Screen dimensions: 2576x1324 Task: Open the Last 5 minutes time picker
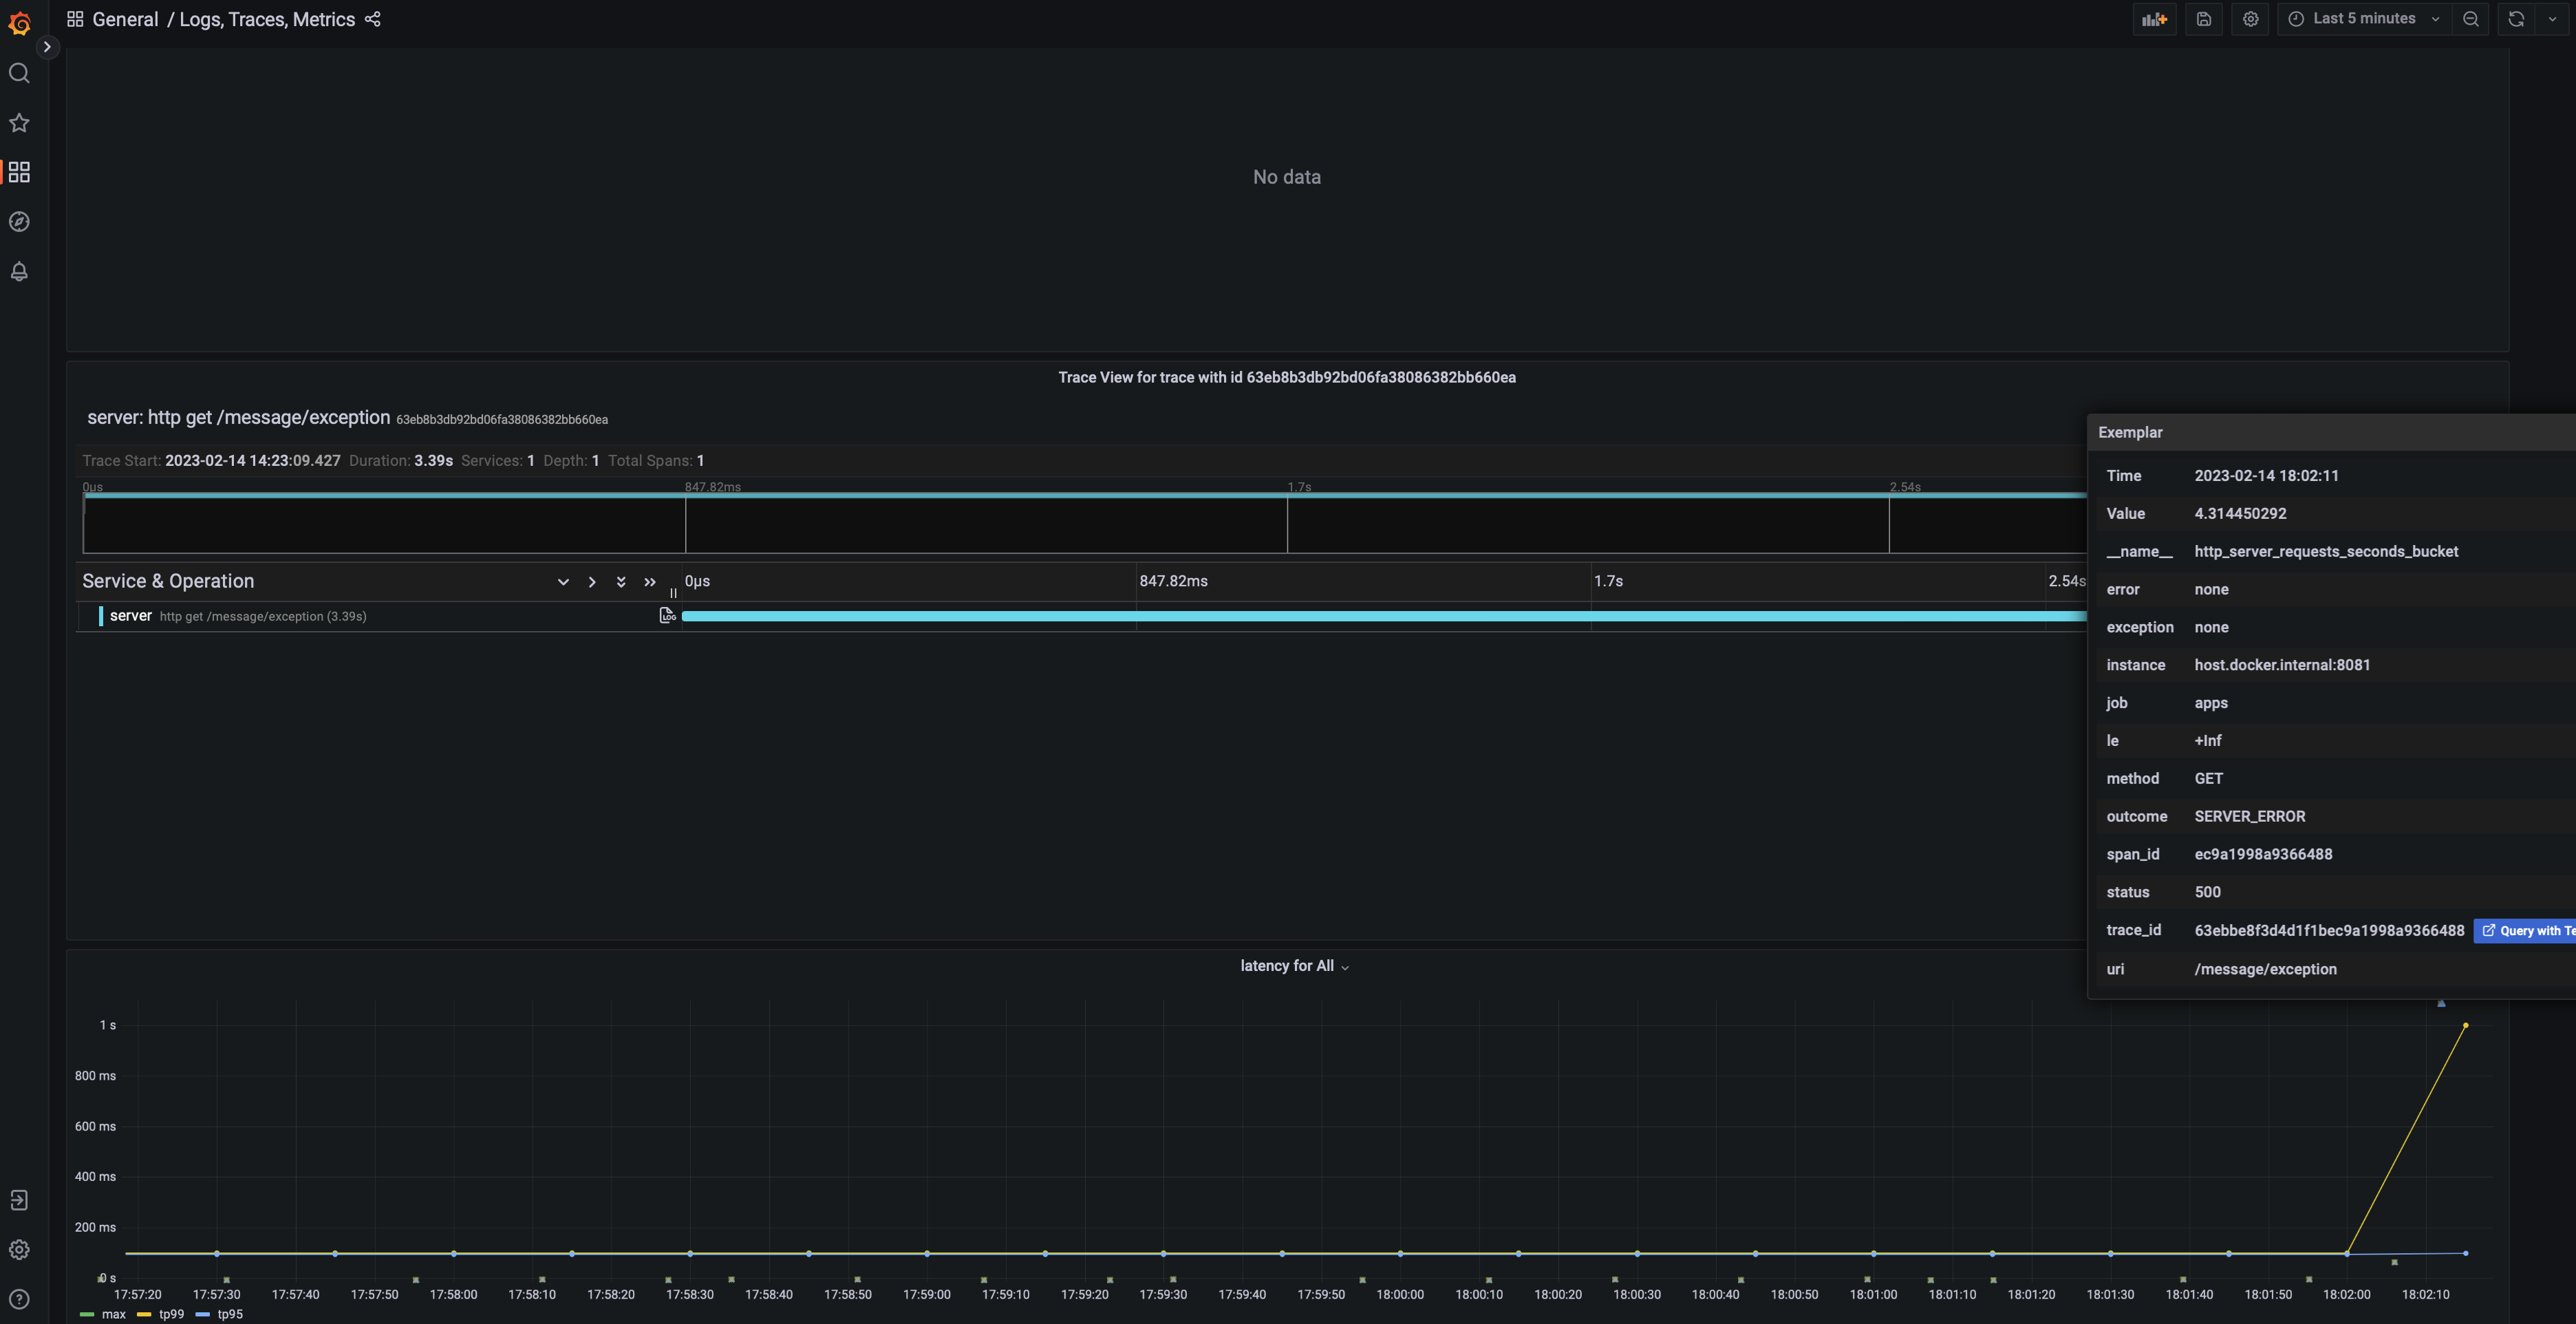point(2363,19)
